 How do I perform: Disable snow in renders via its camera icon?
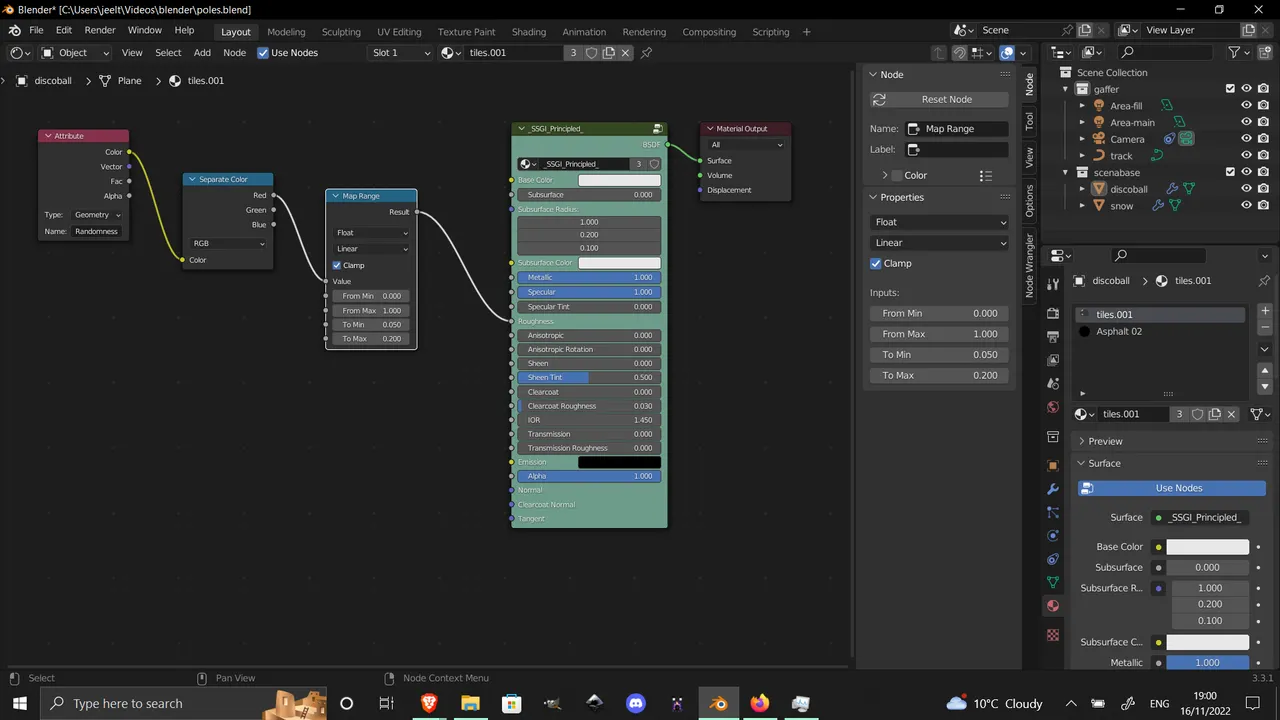(x=1264, y=205)
